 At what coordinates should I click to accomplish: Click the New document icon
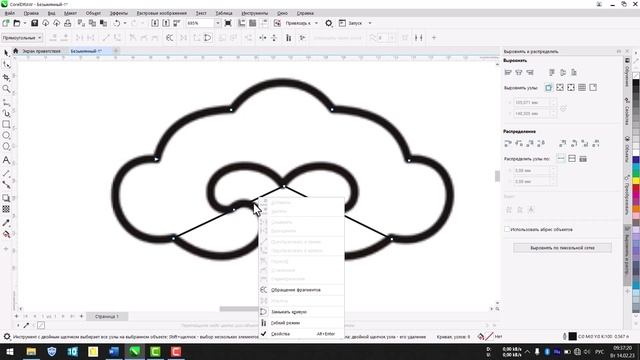(6, 23)
